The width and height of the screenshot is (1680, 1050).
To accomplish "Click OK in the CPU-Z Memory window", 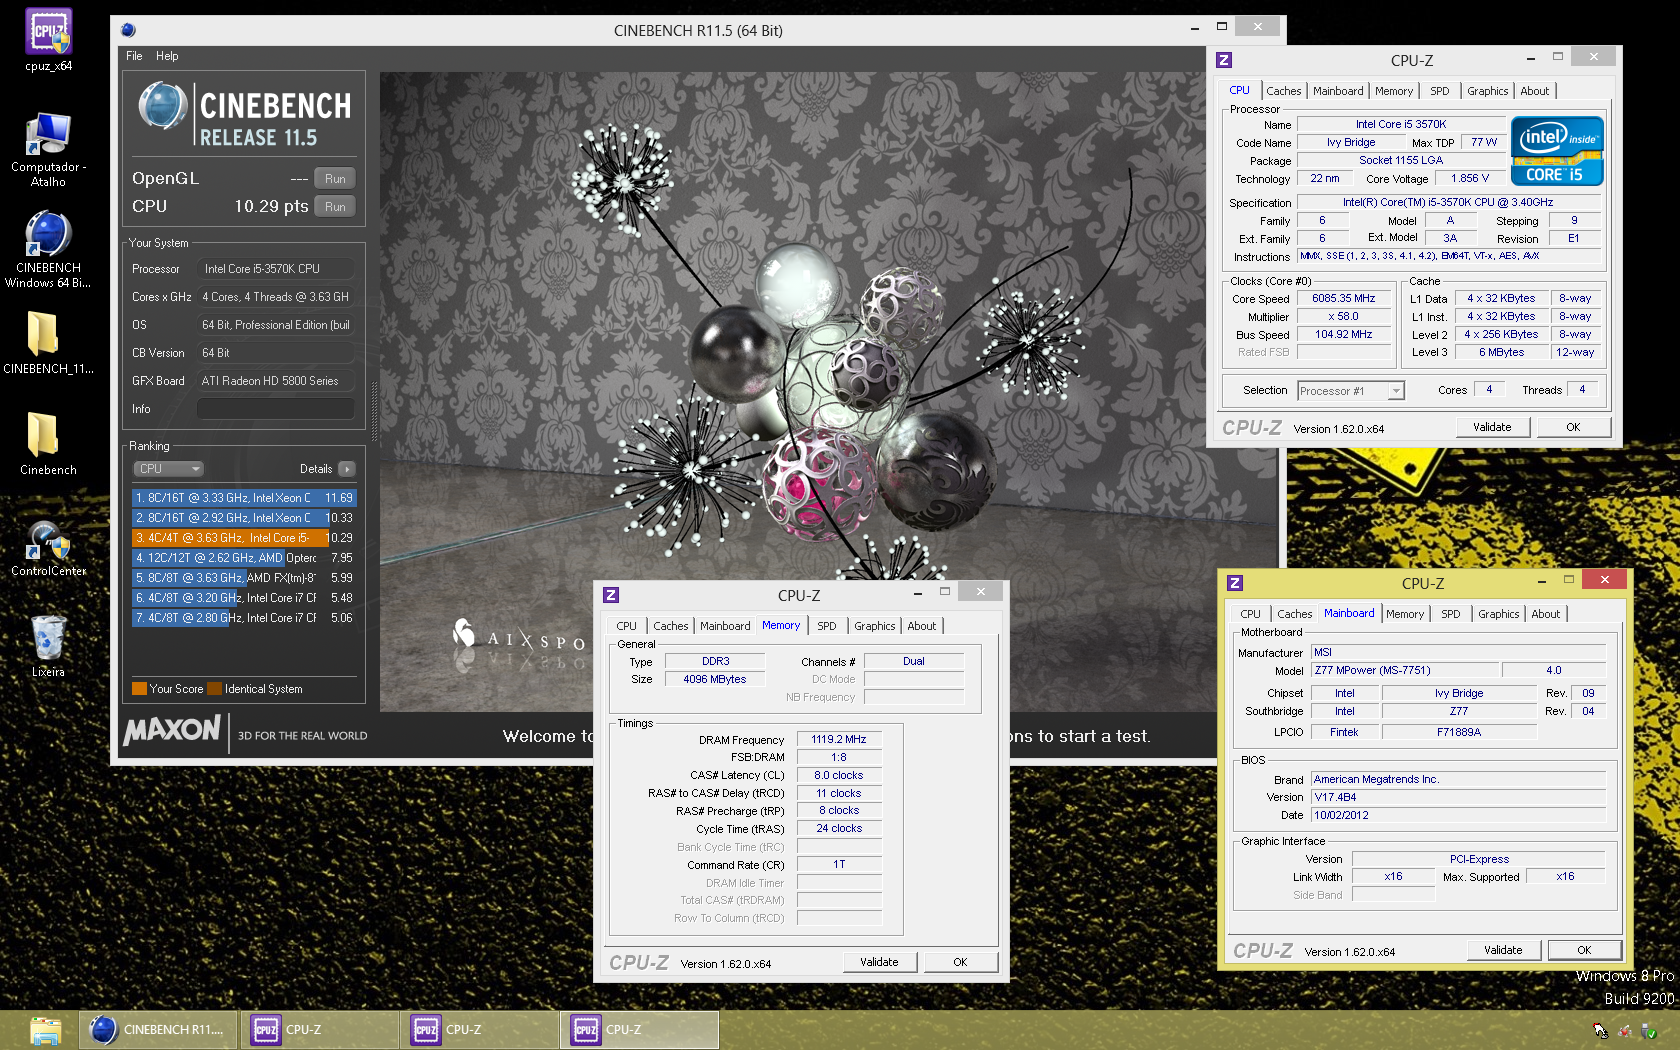I will 960,962.
